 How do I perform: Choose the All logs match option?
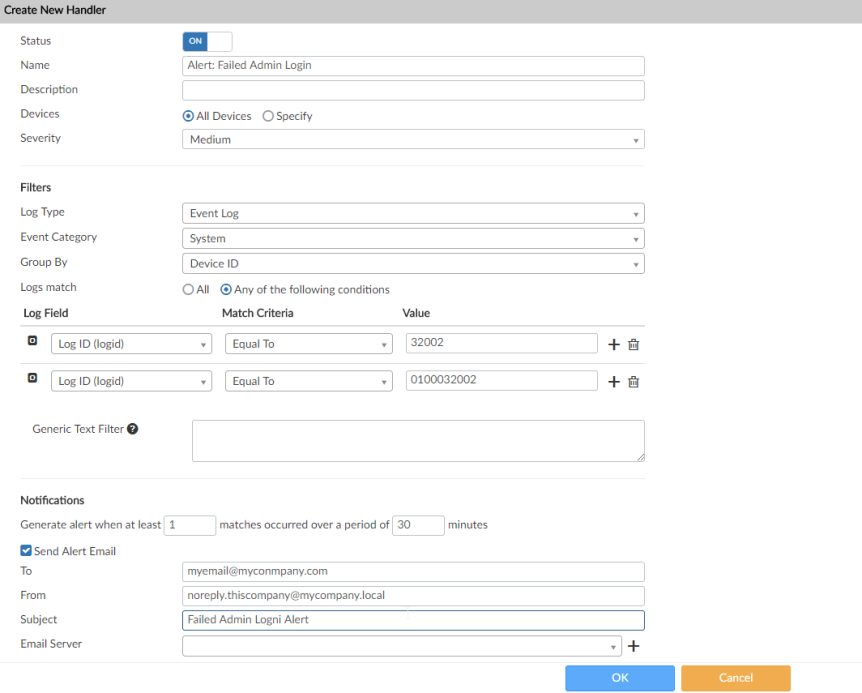[x=188, y=290]
